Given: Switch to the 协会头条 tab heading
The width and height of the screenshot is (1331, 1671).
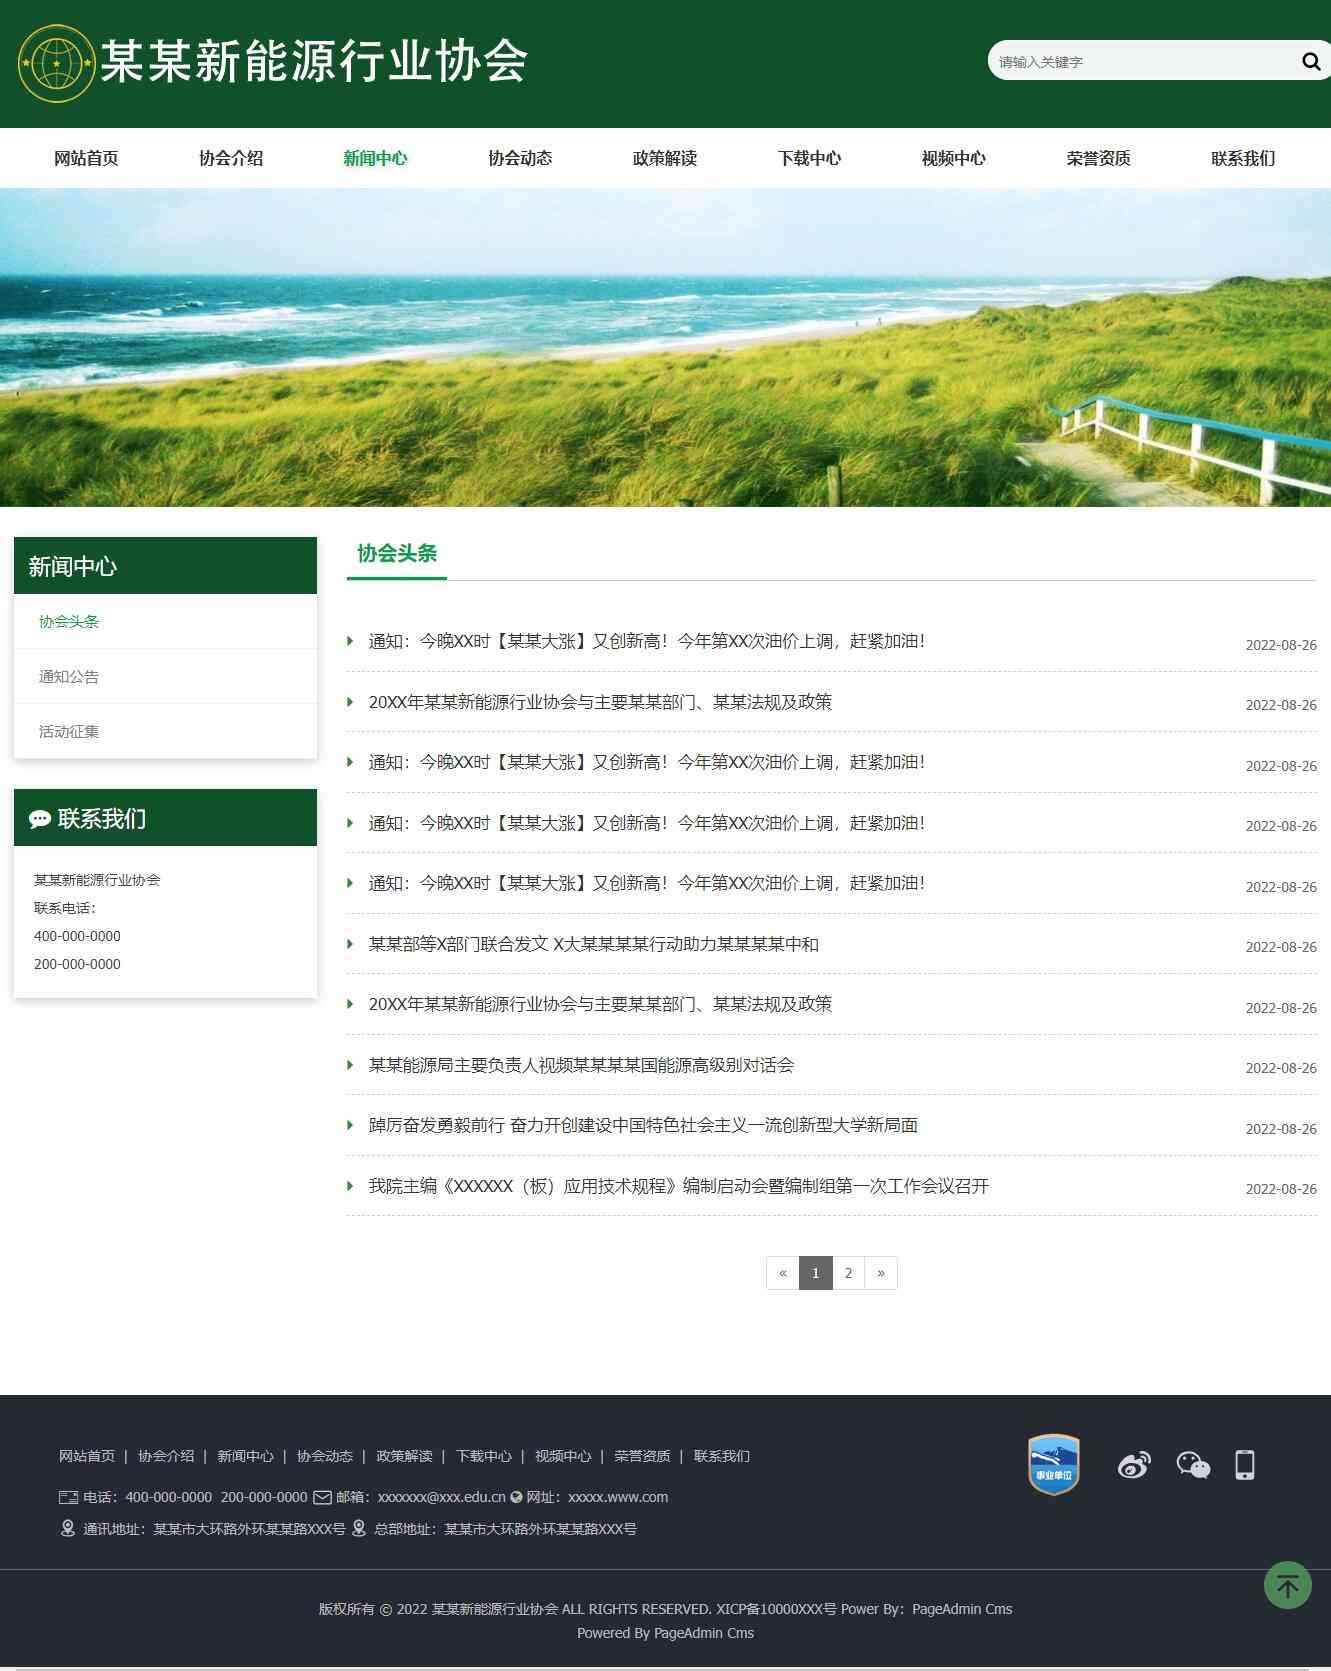Looking at the screenshot, I should point(397,553).
